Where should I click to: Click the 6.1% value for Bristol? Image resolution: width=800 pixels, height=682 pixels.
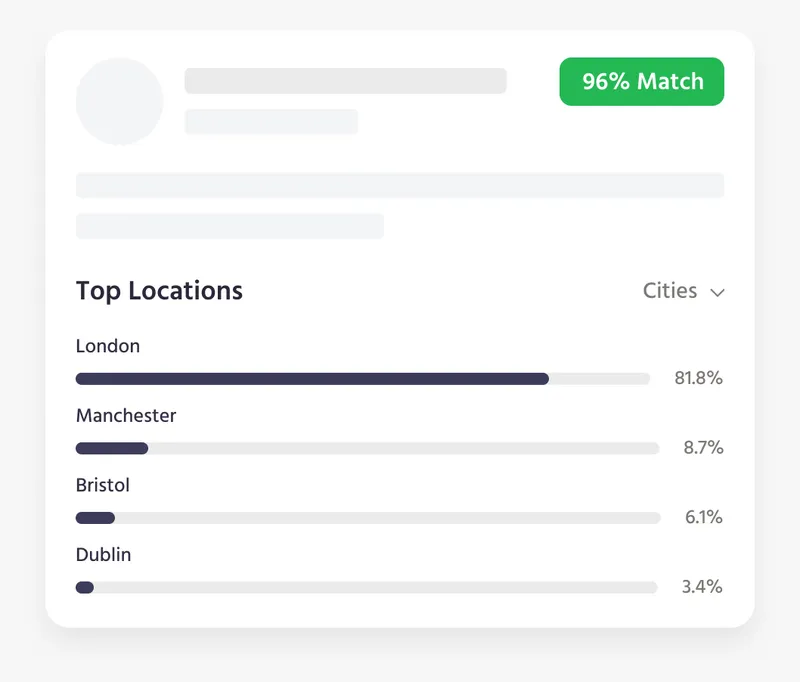(703, 517)
